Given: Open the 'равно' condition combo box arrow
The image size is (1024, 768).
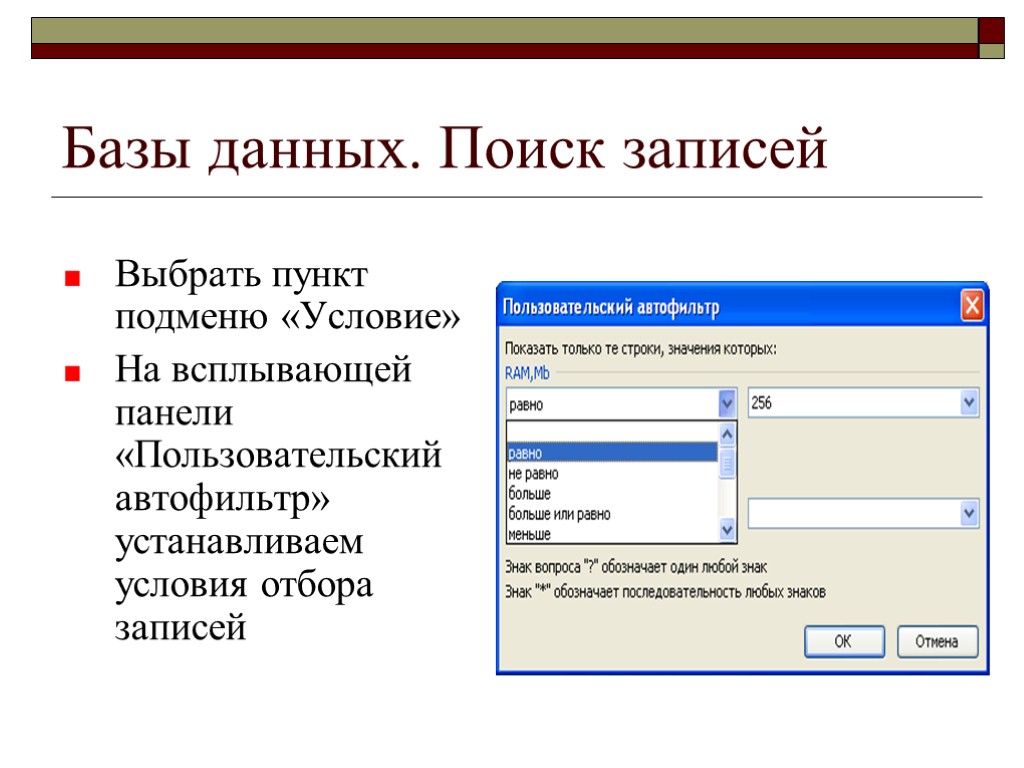Looking at the screenshot, I should [727, 404].
